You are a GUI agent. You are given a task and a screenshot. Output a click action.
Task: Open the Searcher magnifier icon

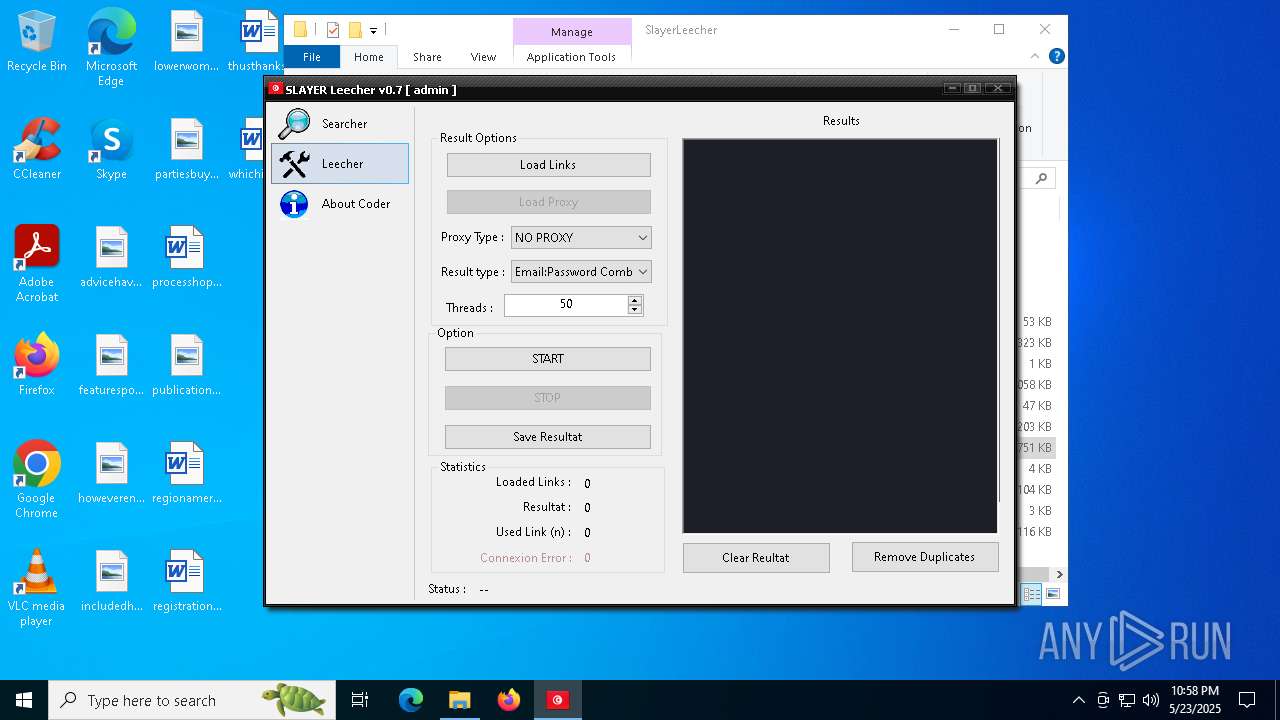[294, 124]
